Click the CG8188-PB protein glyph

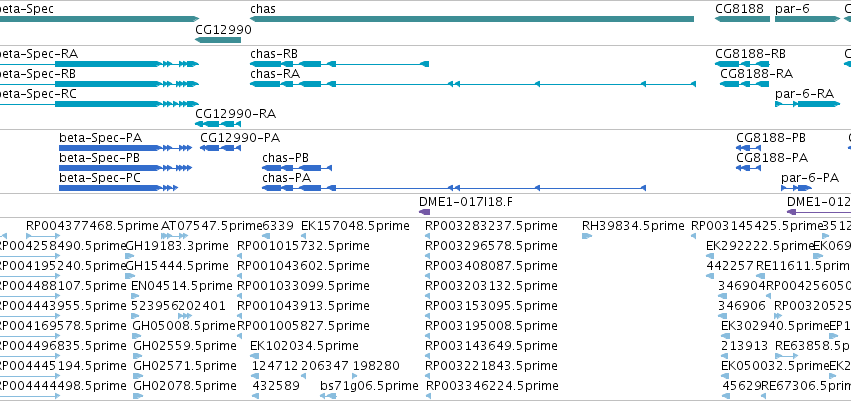click(x=748, y=148)
